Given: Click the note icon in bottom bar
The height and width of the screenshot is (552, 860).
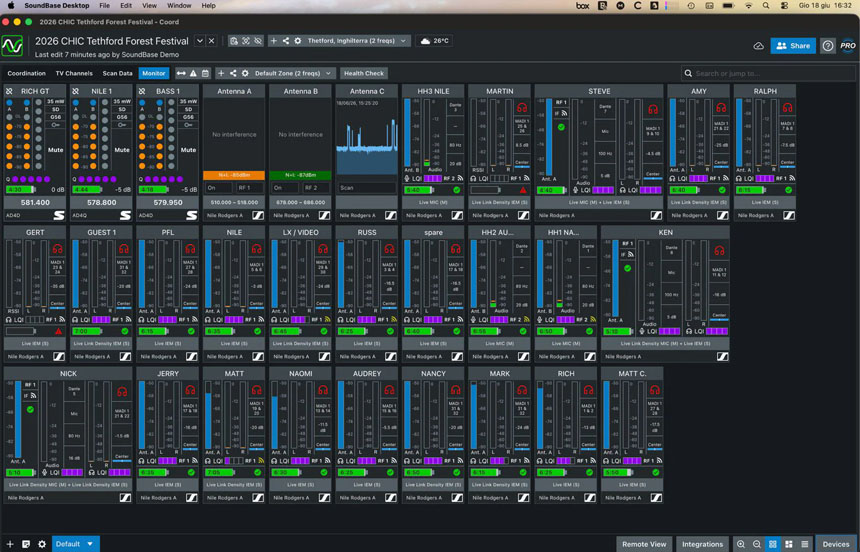Looking at the screenshot, I should pos(26,544).
